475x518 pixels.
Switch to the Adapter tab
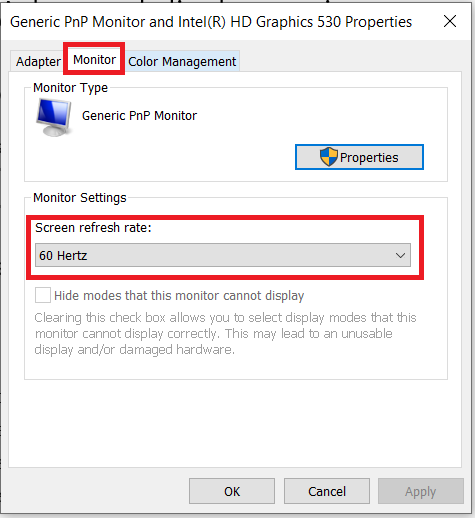coord(38,62)
